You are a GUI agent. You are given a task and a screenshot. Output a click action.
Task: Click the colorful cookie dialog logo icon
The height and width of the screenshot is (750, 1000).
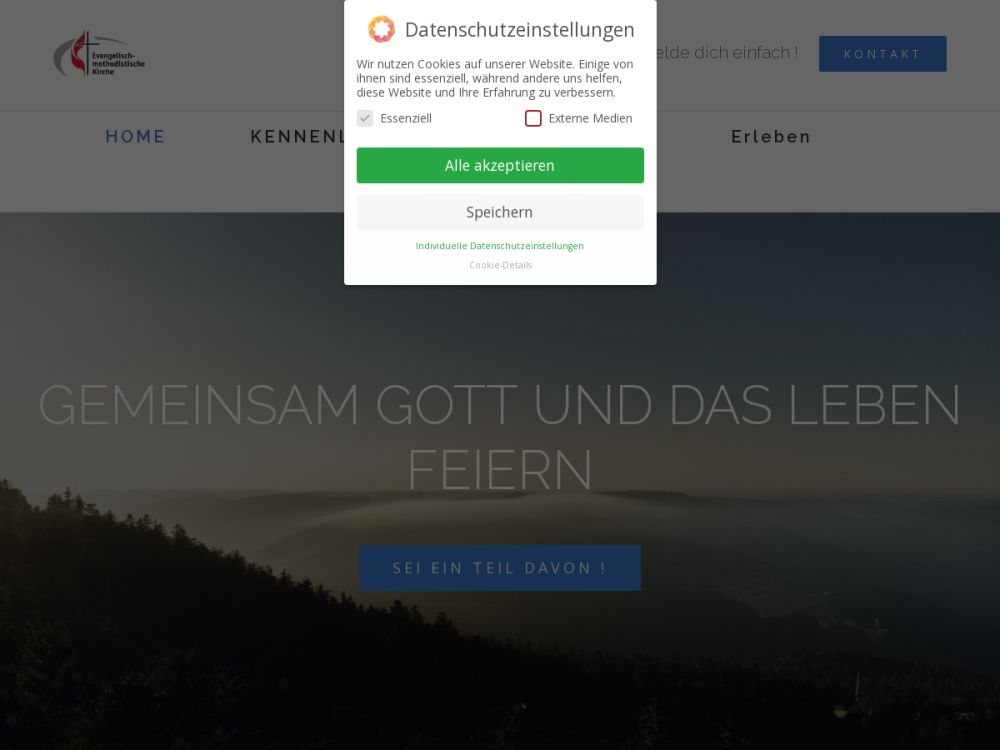(381, 29)
